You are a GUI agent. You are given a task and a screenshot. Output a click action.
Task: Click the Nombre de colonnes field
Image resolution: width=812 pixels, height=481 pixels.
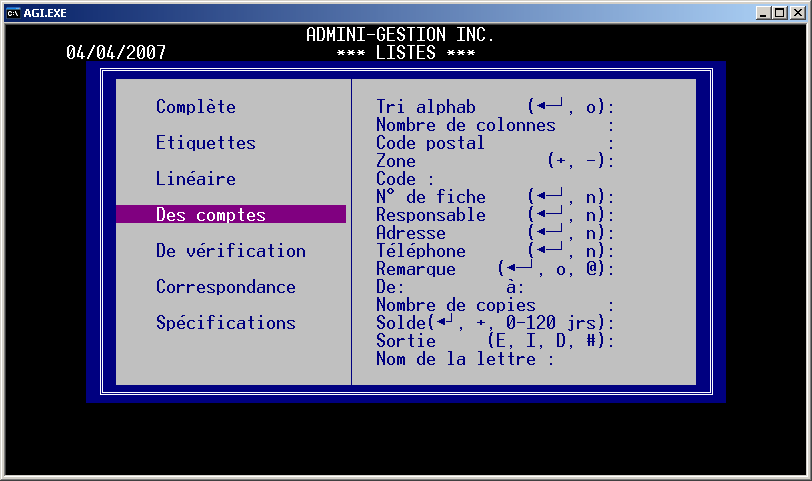(x=495, y=125)
